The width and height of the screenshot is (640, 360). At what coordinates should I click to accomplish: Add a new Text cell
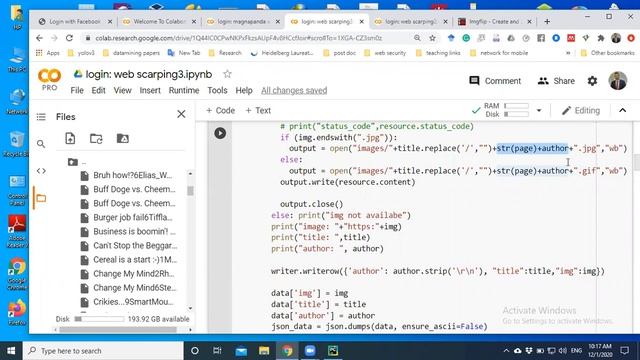(258, 110)
